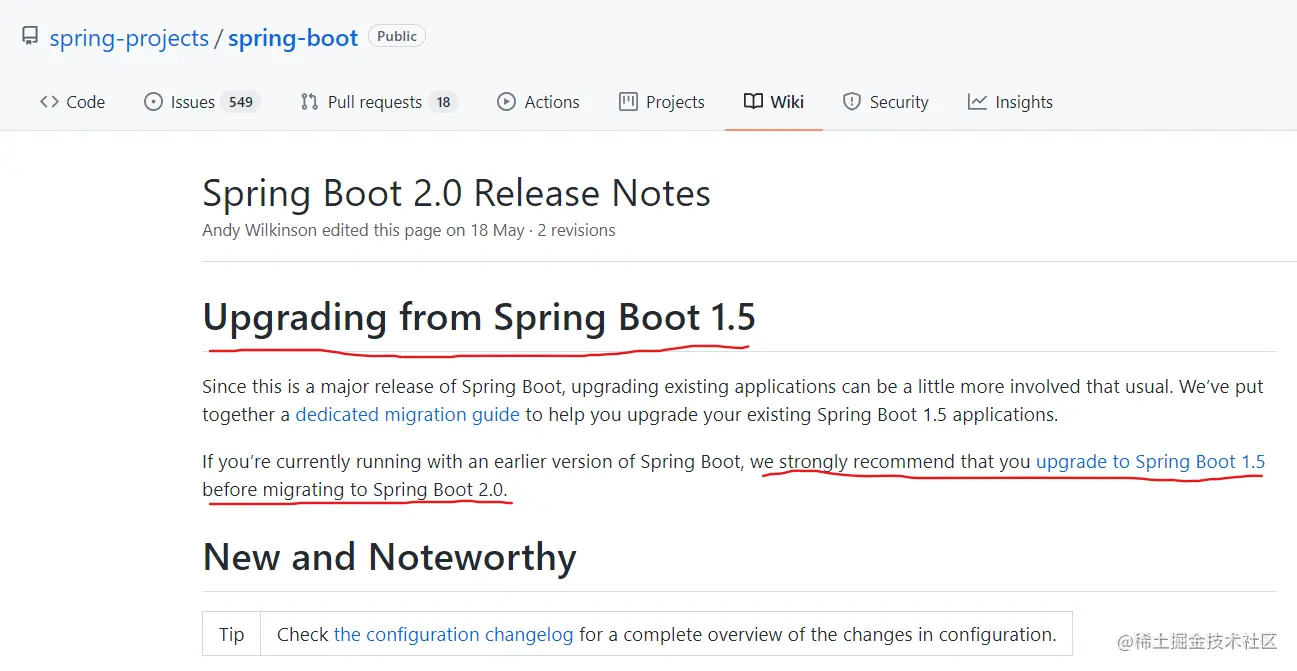The image size is (1297, 671).
Task: Go to the spring-projects organization link
Action: [x=129, y=39]
